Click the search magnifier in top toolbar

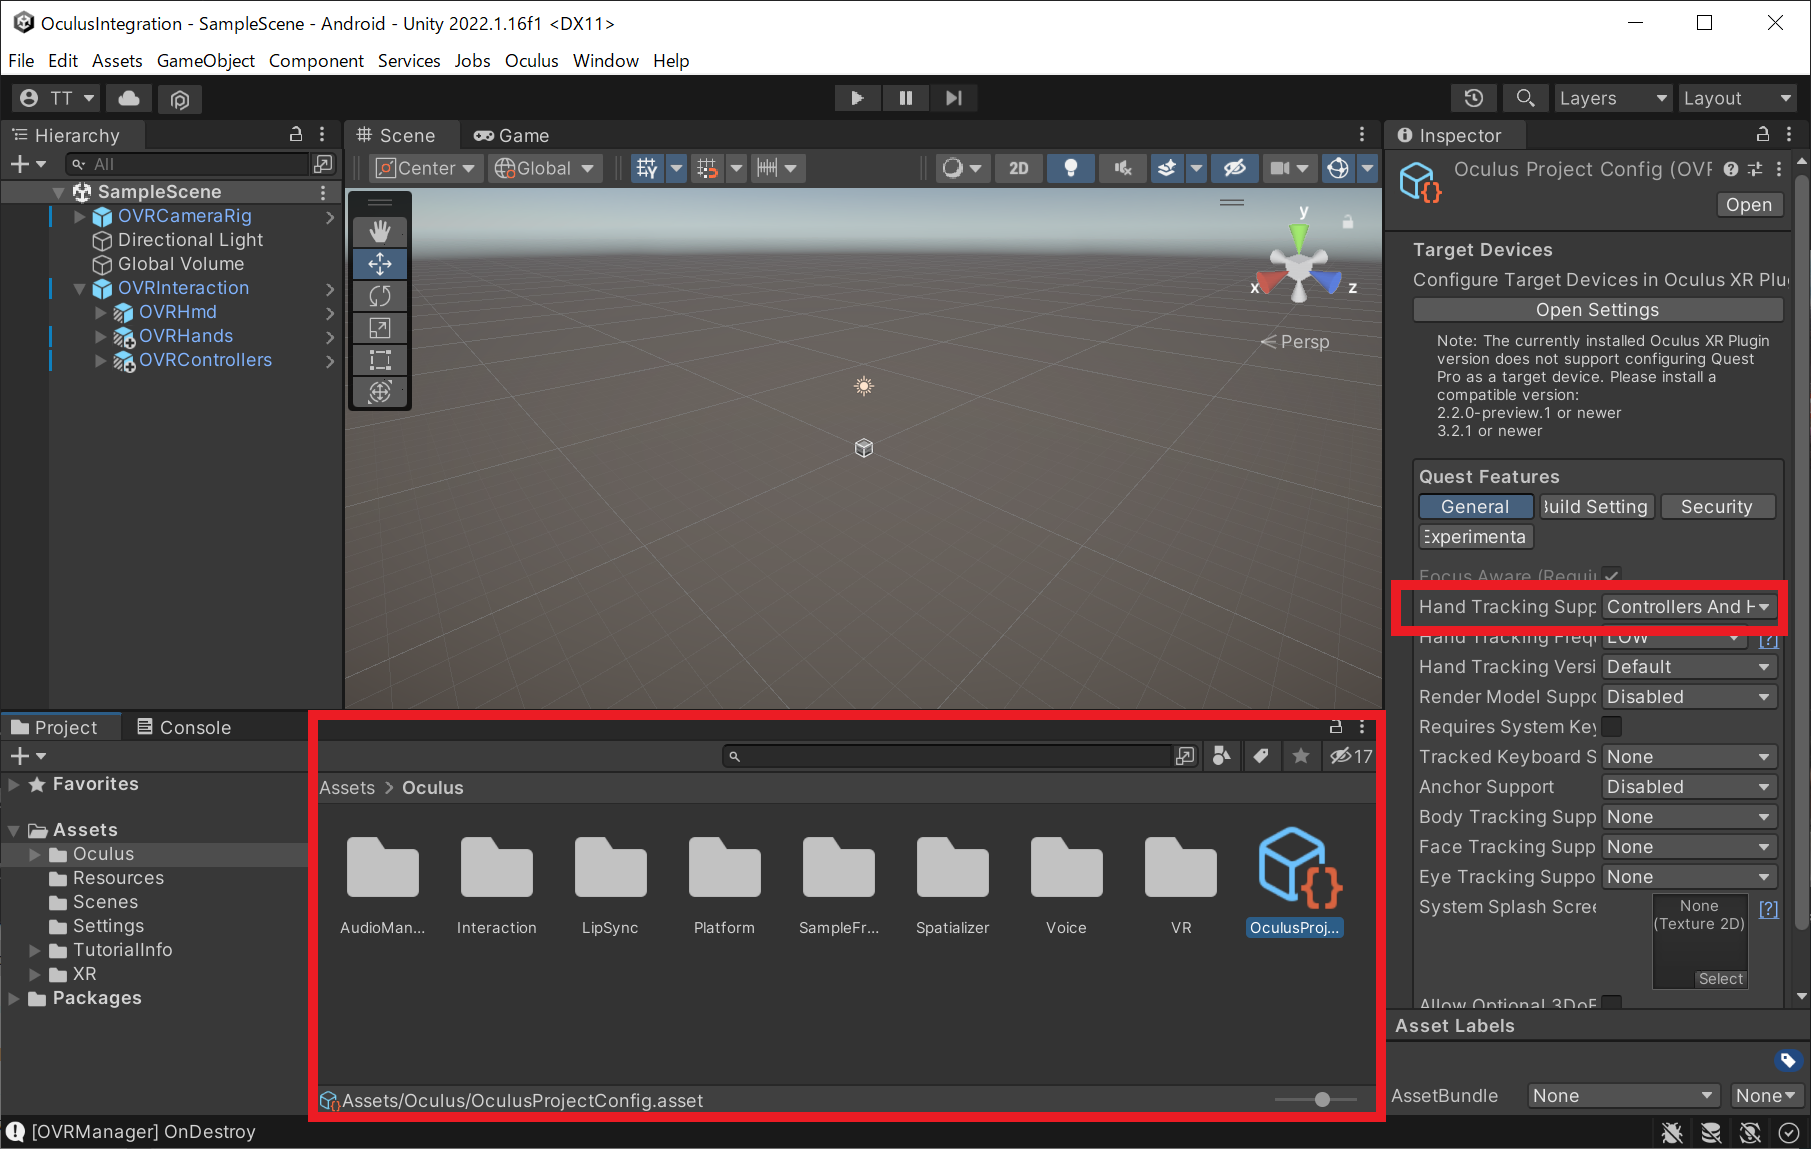click(1525, 98)
